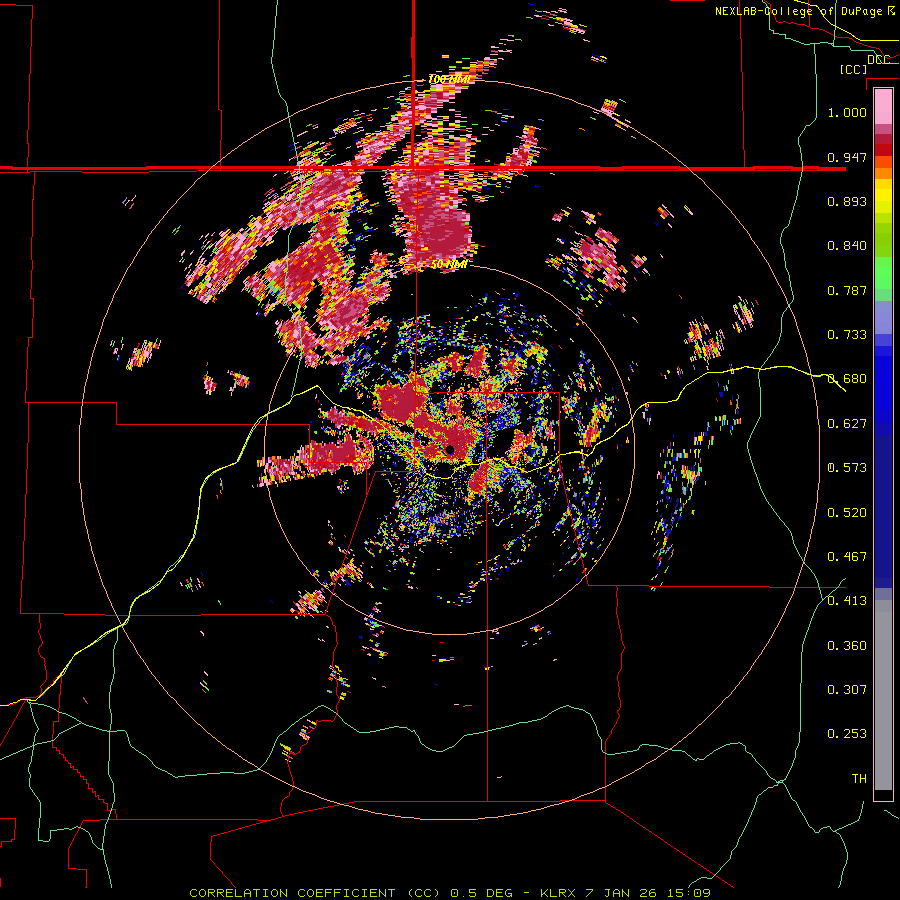Click the black radar site dot at center

pyautogui.click(x=451, y=449)
